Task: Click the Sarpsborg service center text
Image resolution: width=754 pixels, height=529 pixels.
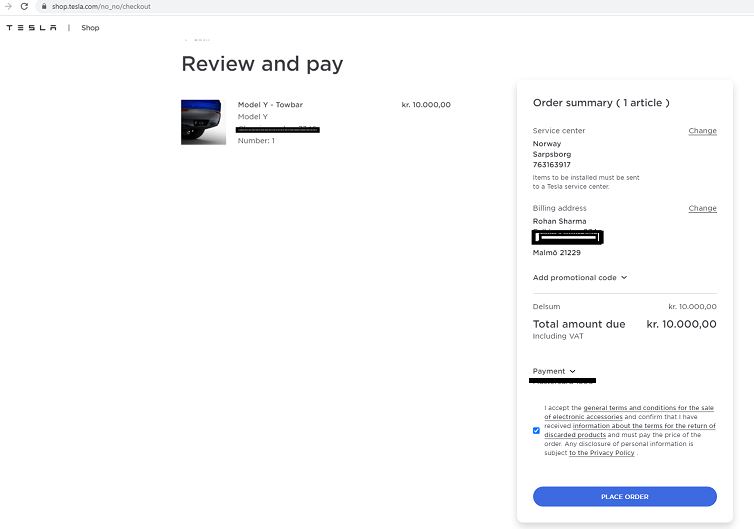Action: (552, 154)
